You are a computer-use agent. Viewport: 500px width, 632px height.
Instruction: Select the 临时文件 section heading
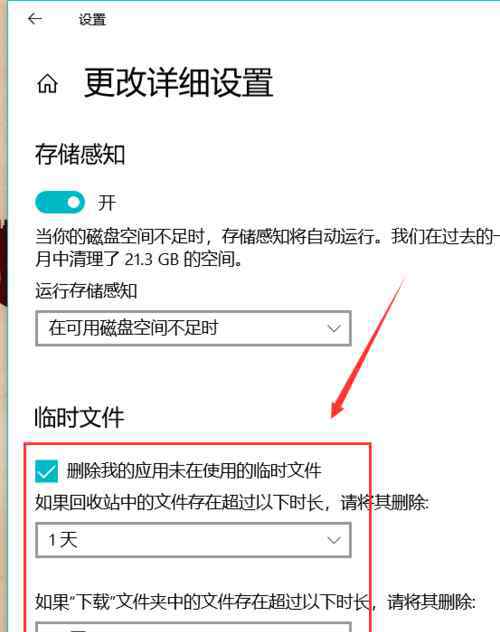[x=79, y=417]
